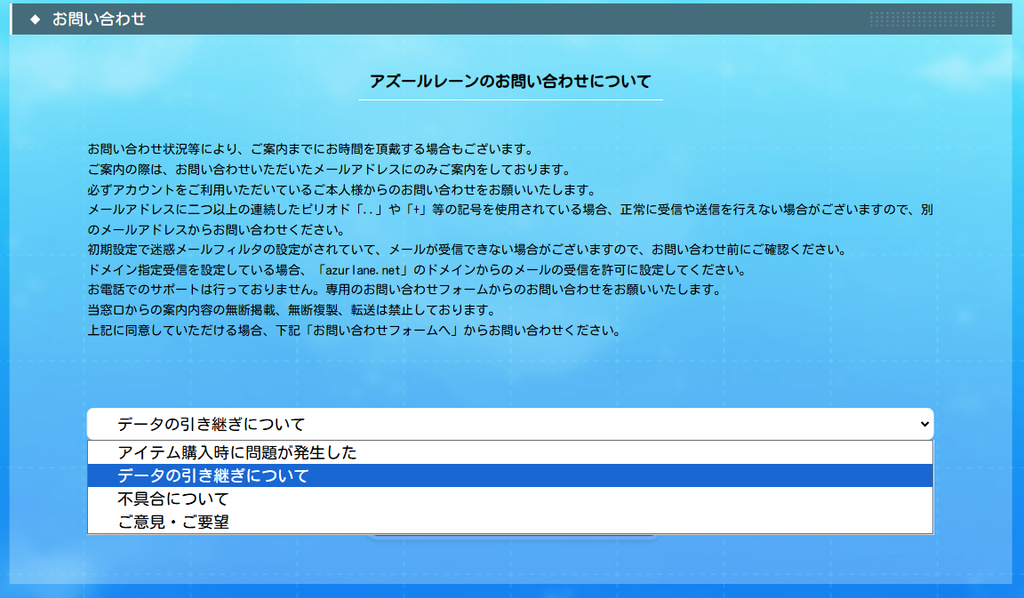Click heading アズールレーンのお問い合わせについて
The height and width of the screenshot is (598, 1024).
click(510, 81)
